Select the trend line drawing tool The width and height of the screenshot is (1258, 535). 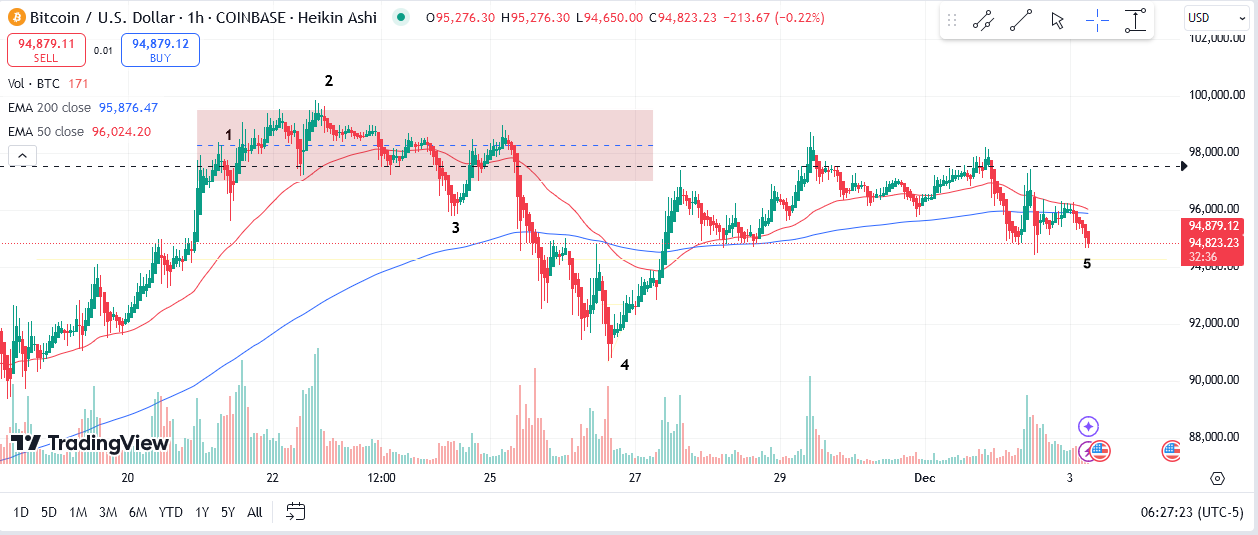1021,20
